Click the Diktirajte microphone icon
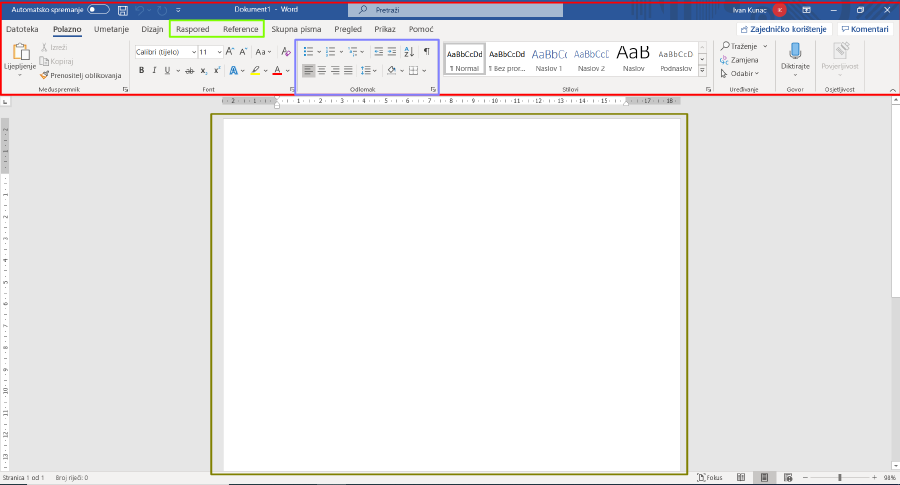 click(795, 54)
